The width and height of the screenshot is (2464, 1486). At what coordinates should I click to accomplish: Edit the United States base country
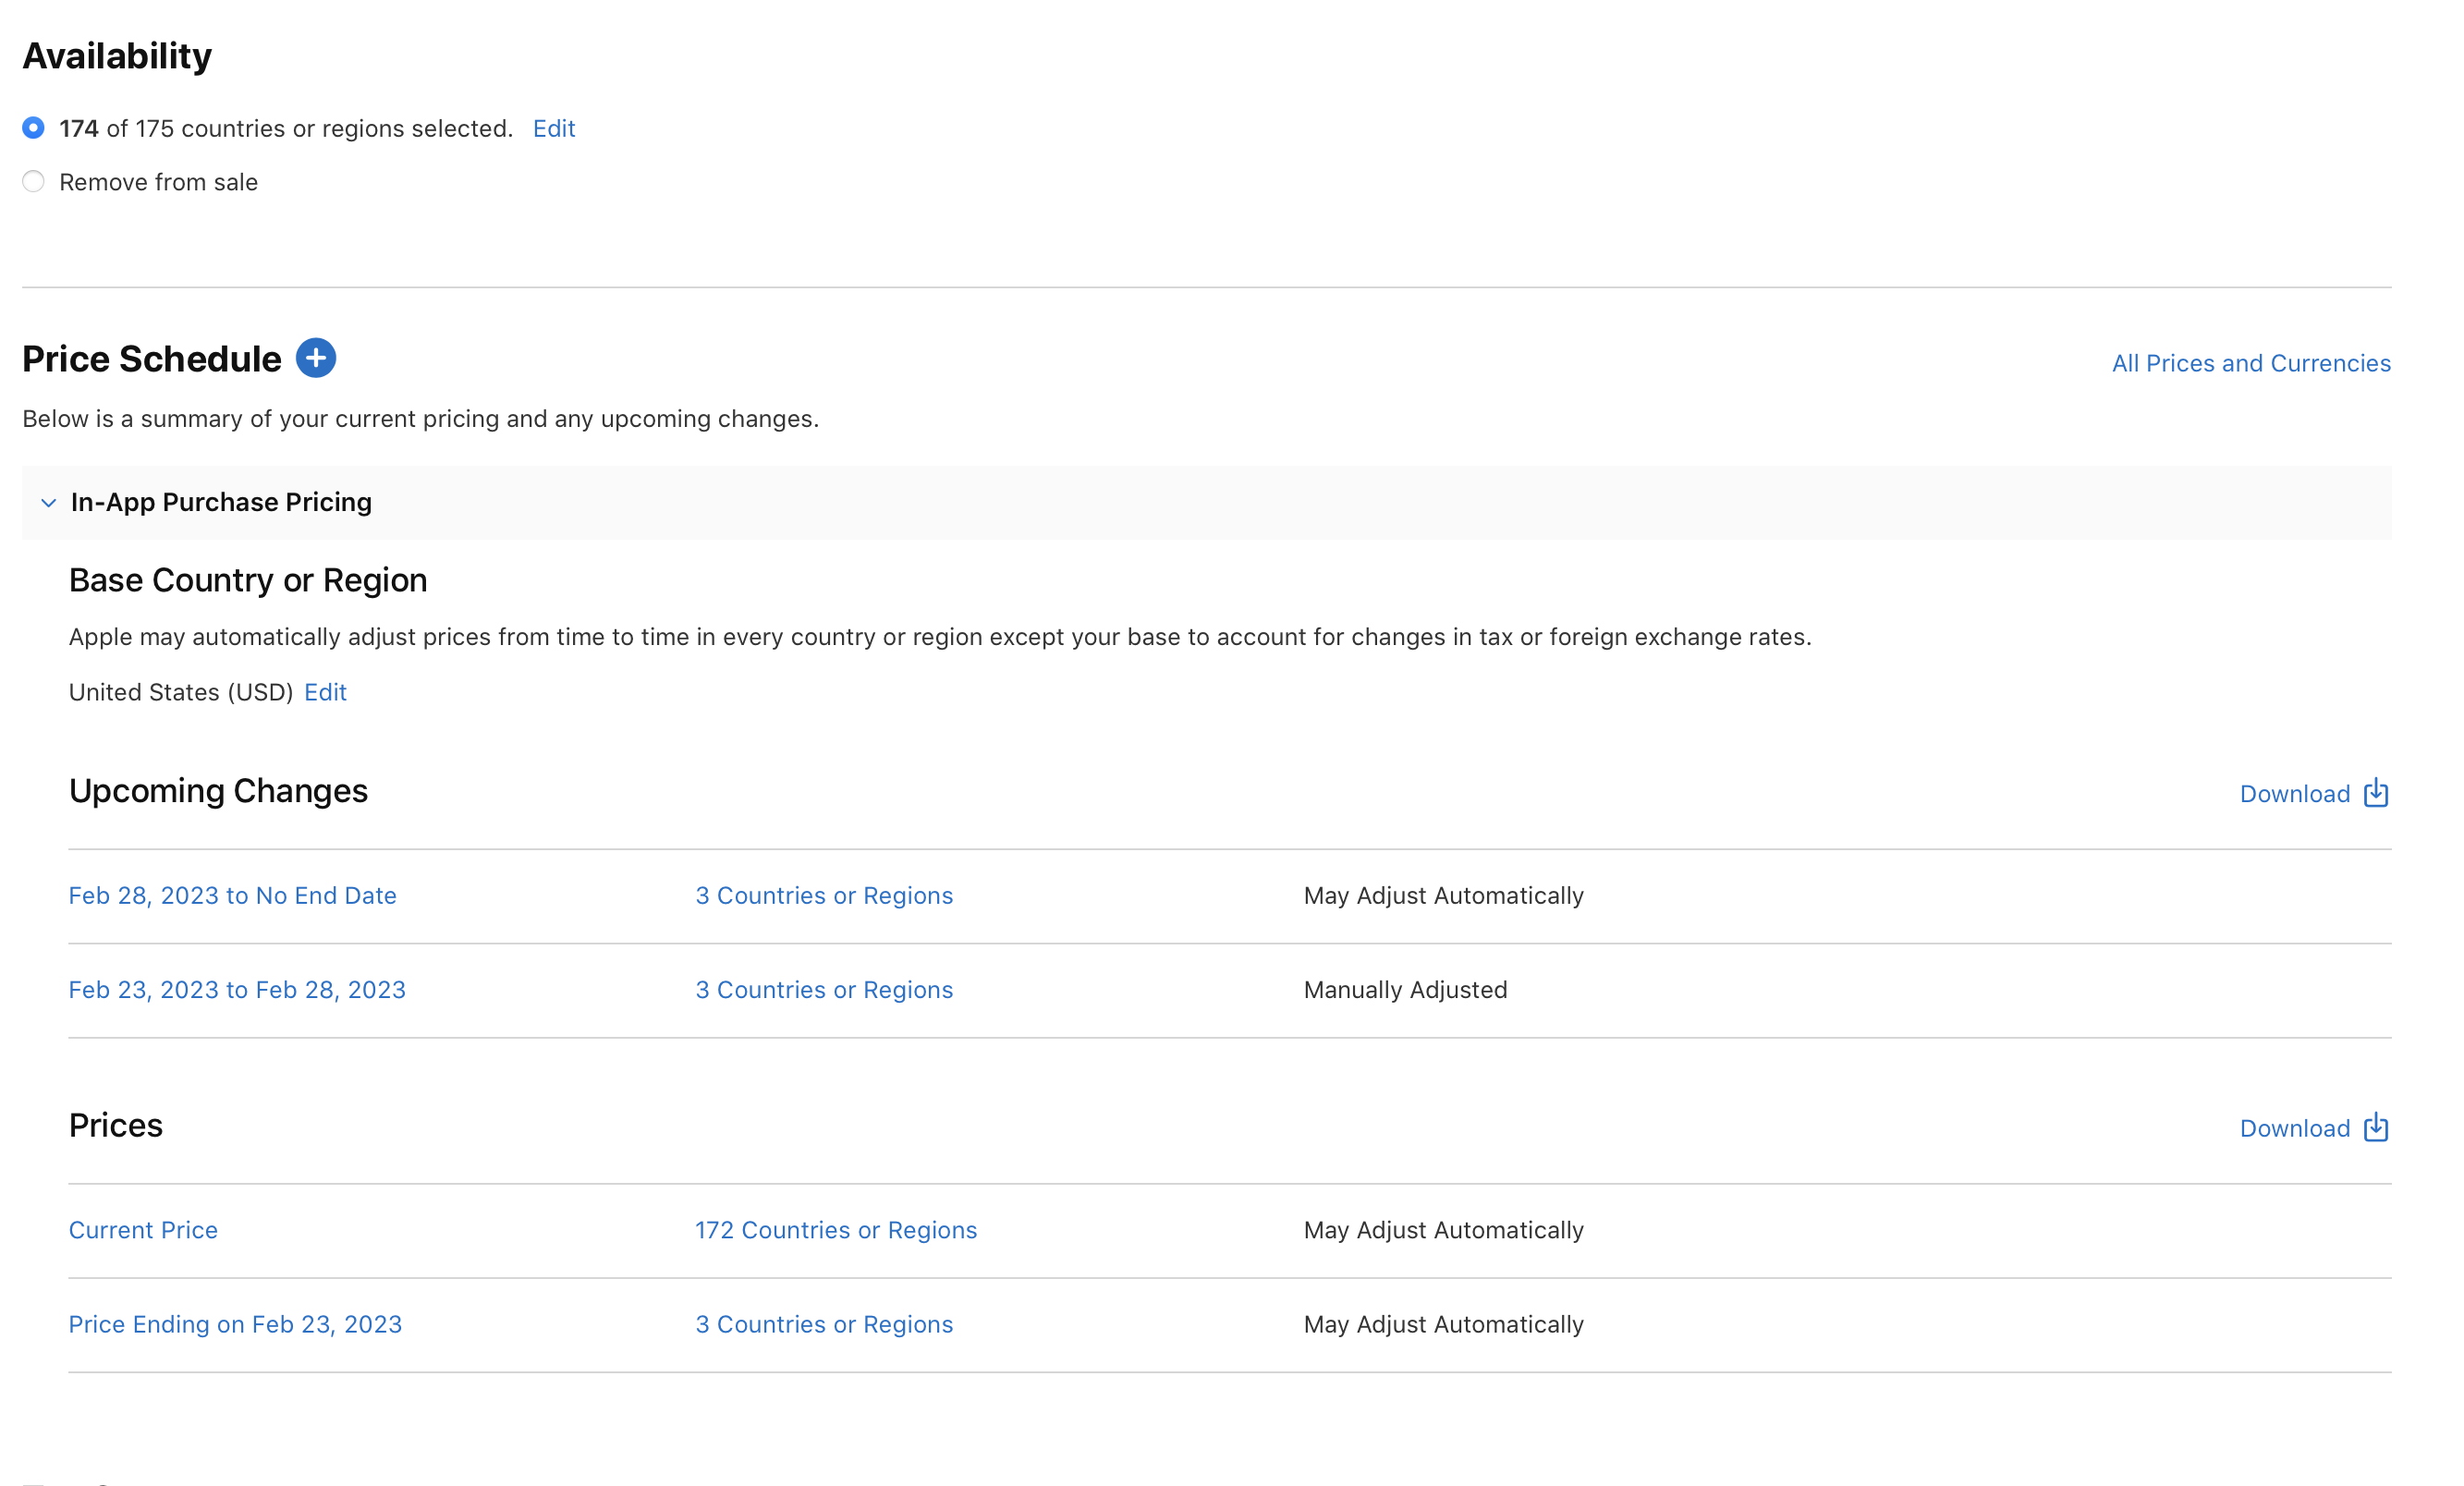[x=325, y=691]
